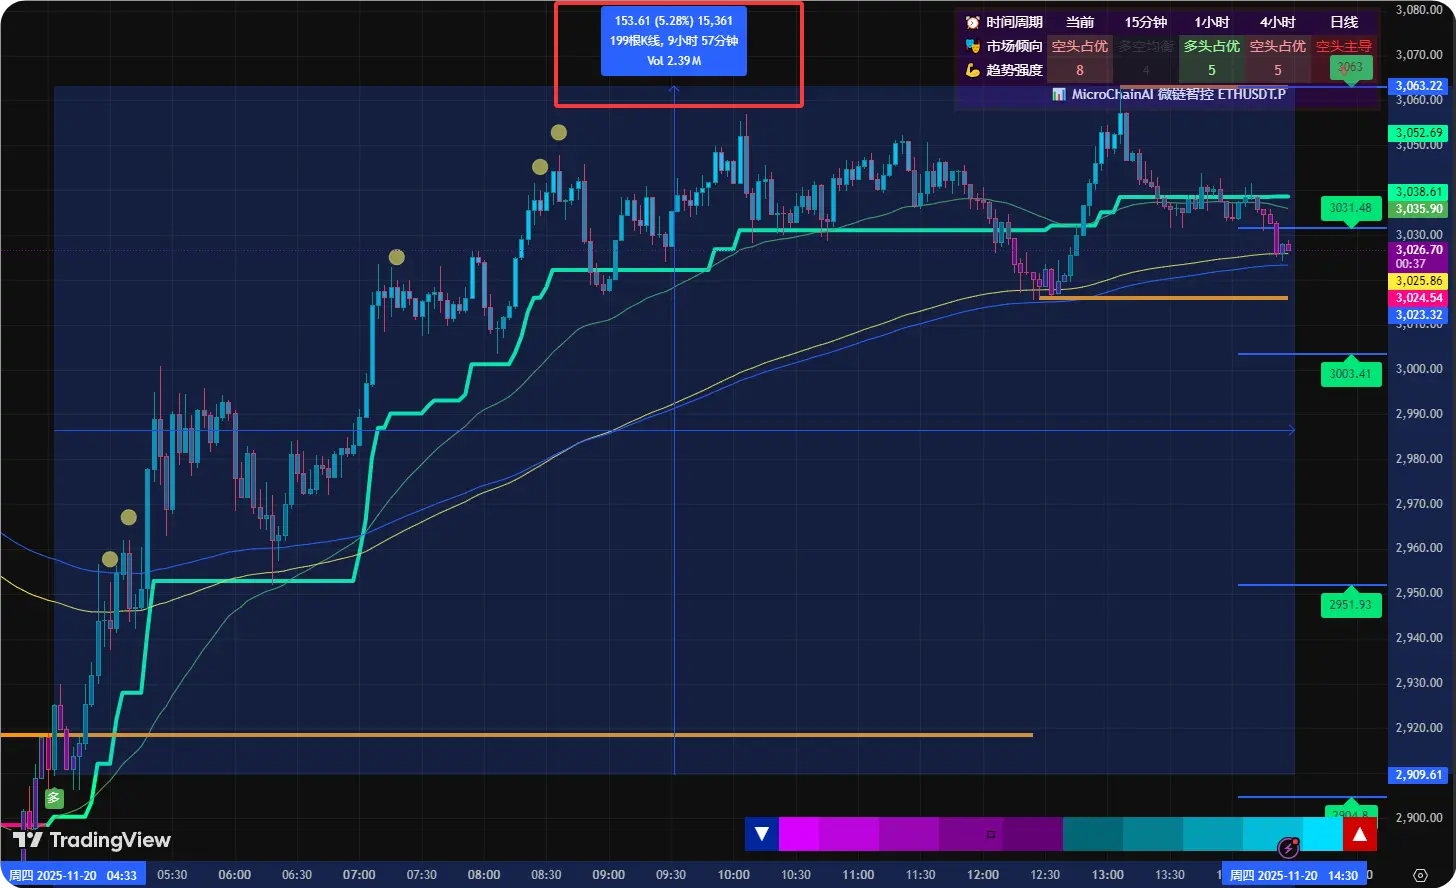Select the 15分钟 timeframe column header
The width and height of the screenshot is (1456, 888).
point(1144,22)
